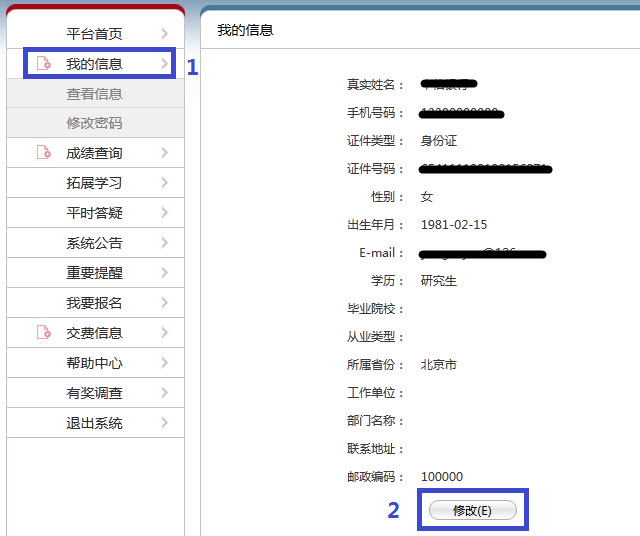The image size is (640, 536).
Task: Go to 成绩查询 menu item
Action: (96, 153)
